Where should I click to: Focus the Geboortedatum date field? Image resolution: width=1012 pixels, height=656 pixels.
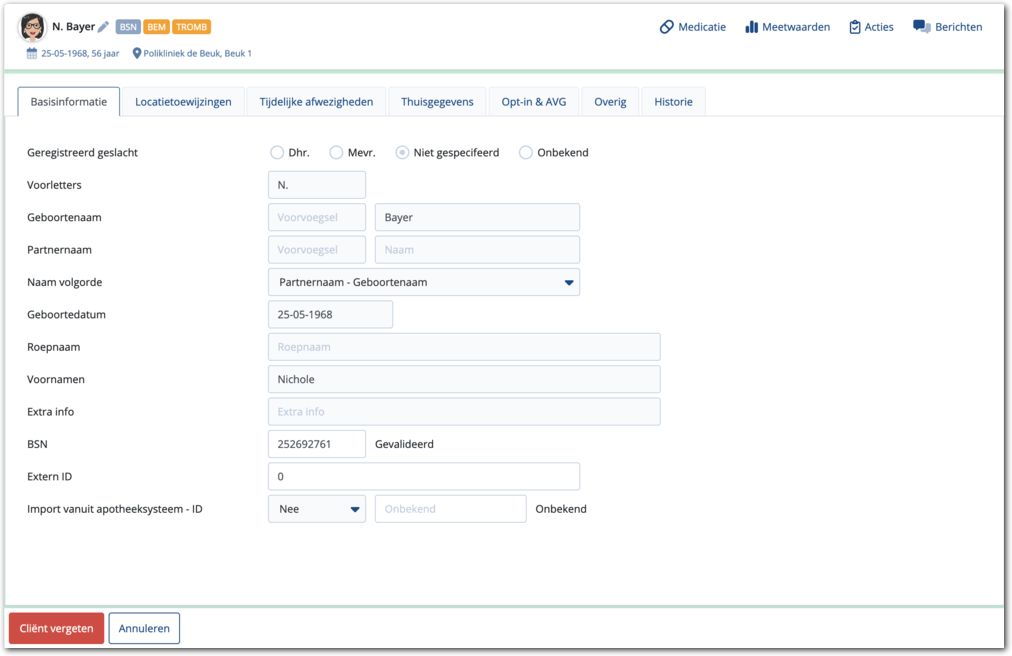point(330,314)
